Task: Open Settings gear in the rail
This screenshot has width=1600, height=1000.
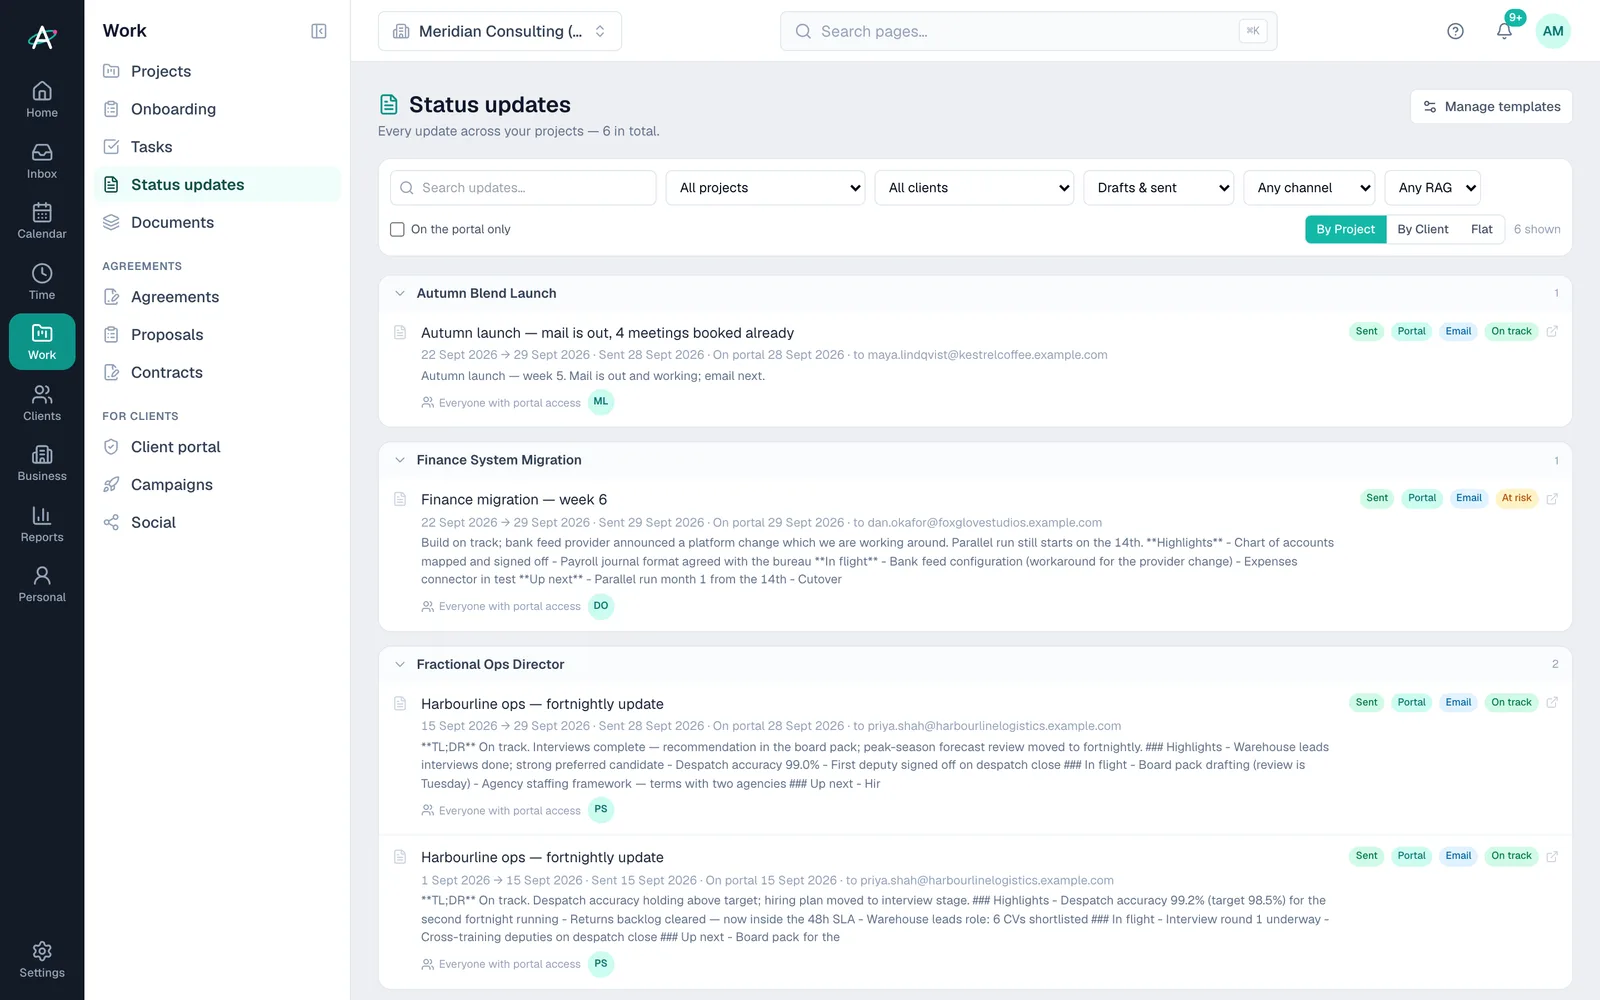Action: coord(42,960)
